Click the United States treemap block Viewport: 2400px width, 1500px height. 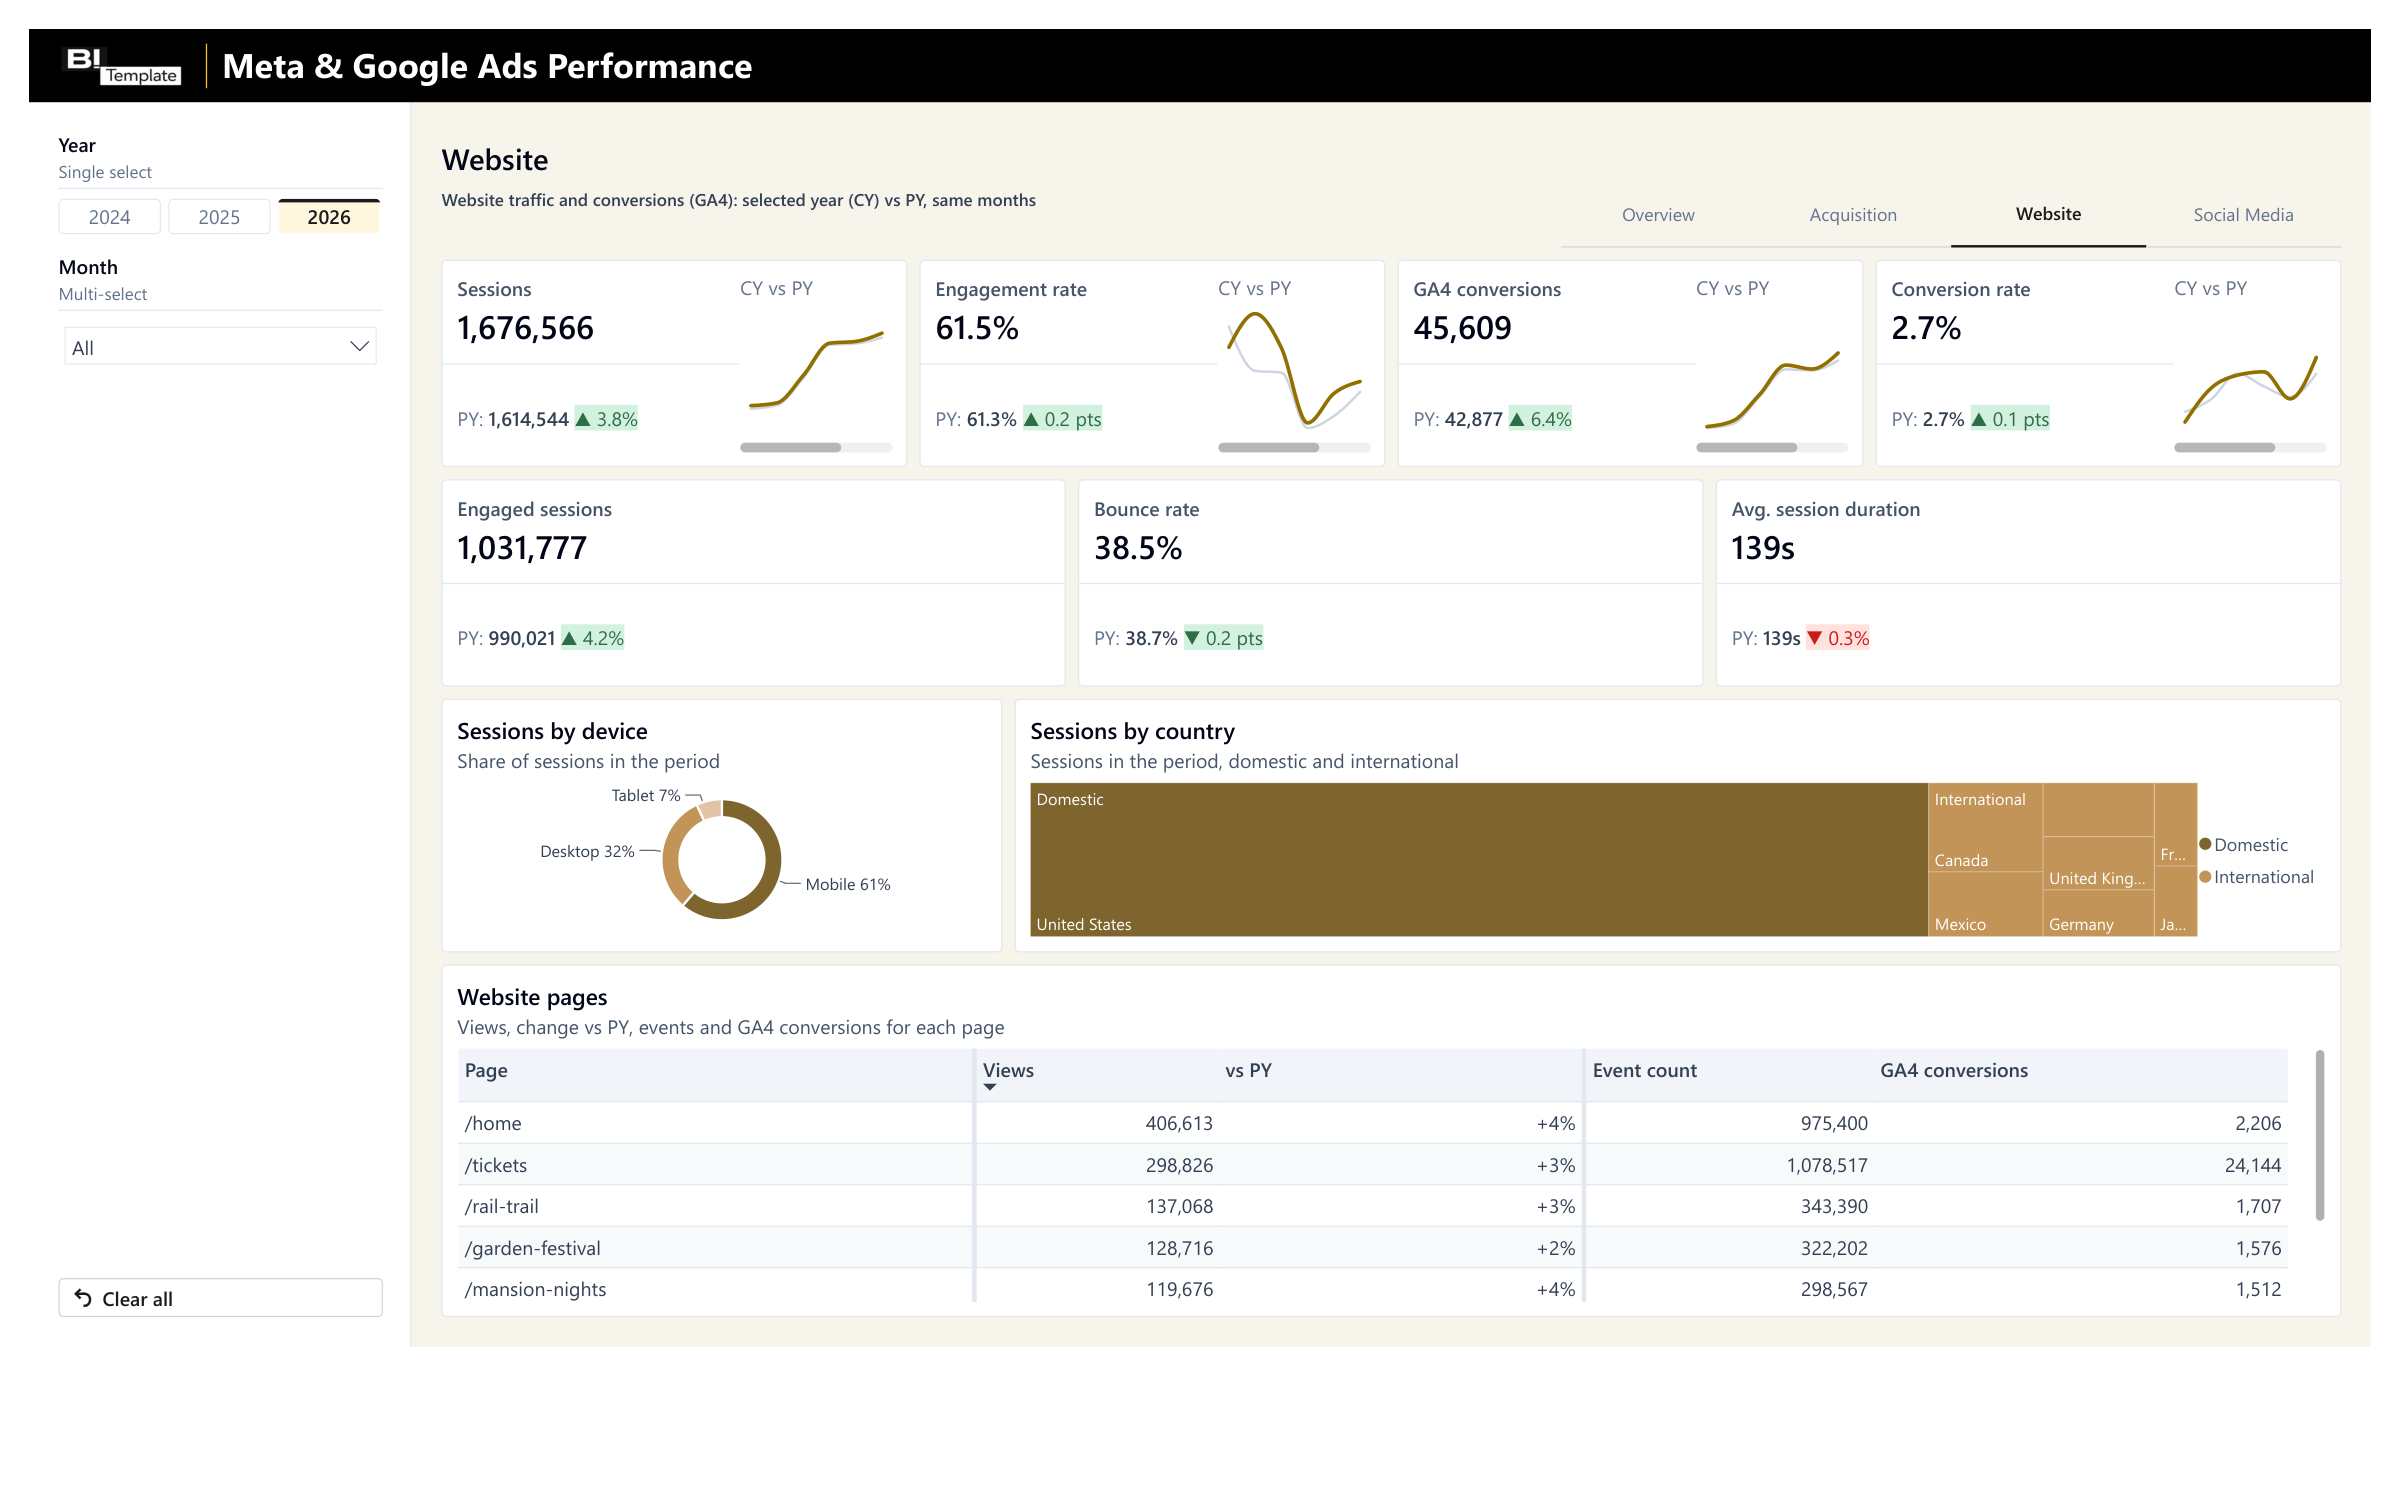[1478, 860]
